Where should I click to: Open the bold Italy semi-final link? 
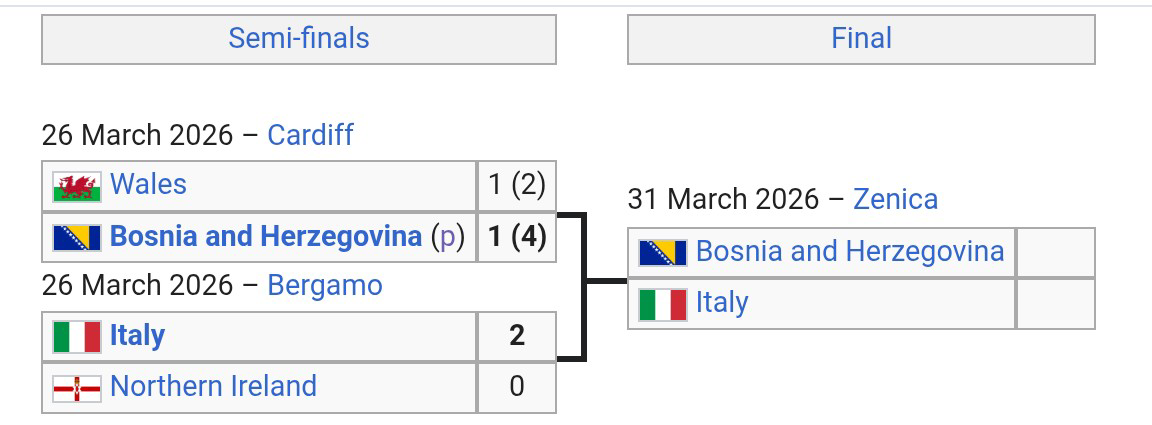pyautogui.click(x=137, y=335)
